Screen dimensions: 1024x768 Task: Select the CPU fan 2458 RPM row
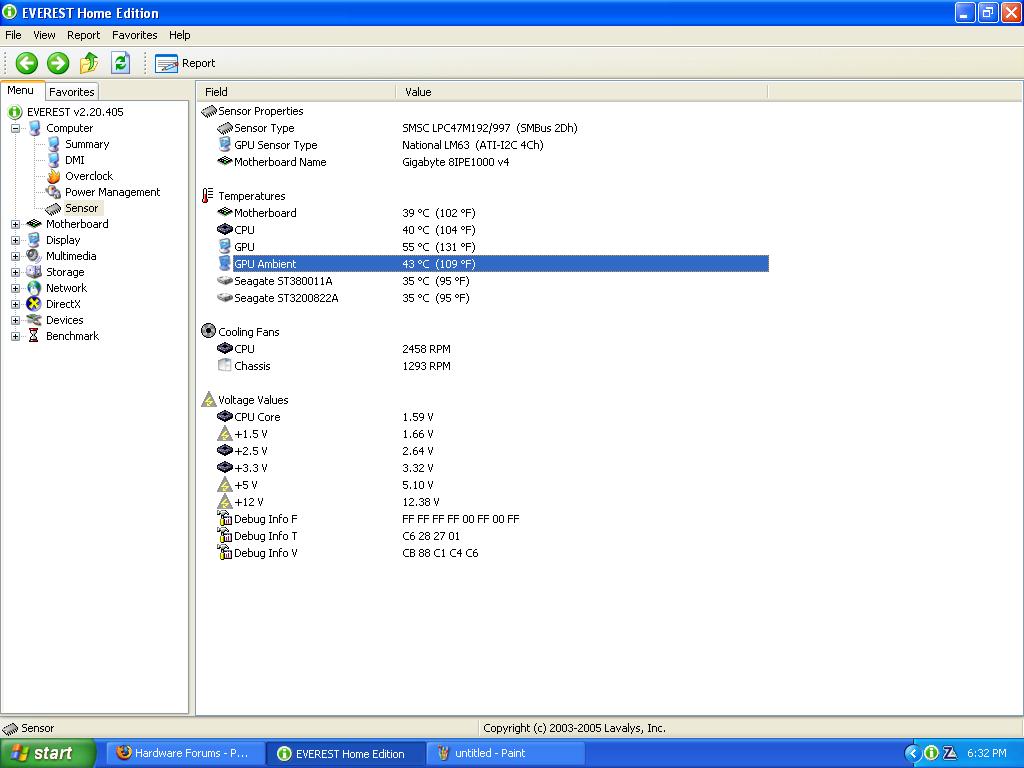pos(492,349)
